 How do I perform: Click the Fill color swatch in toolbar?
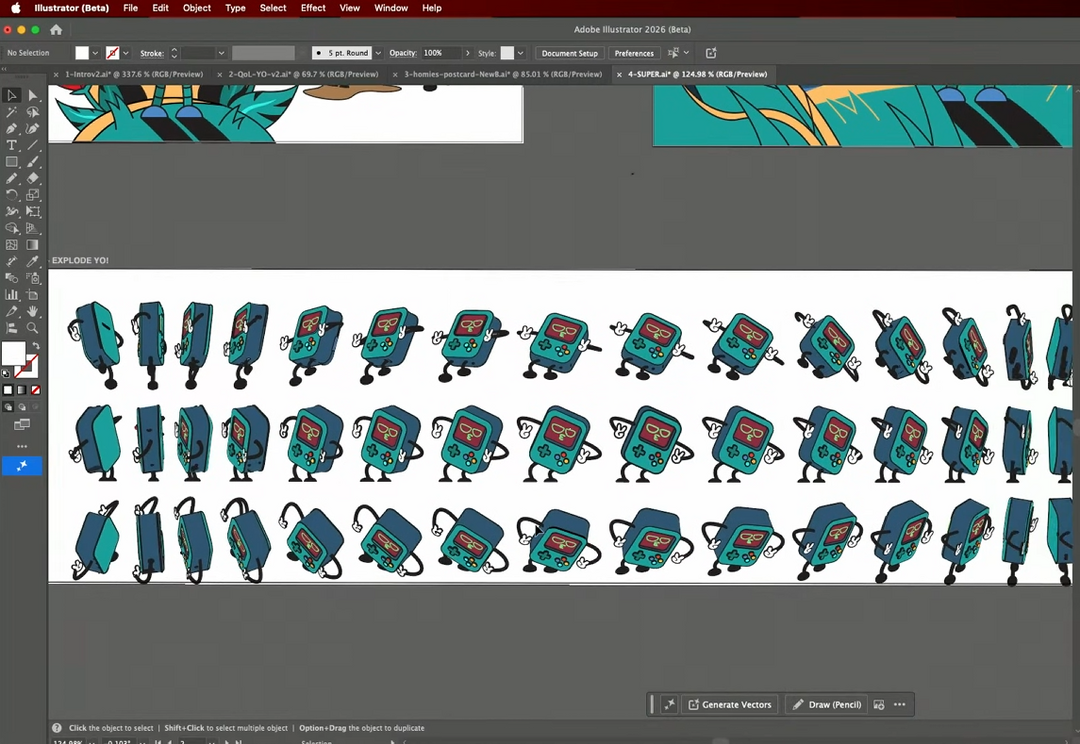click(x=13, y=354)
